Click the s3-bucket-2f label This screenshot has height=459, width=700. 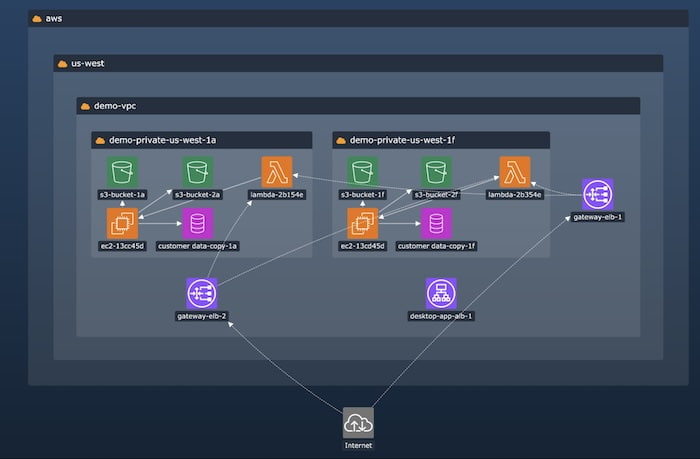(437, 195)
